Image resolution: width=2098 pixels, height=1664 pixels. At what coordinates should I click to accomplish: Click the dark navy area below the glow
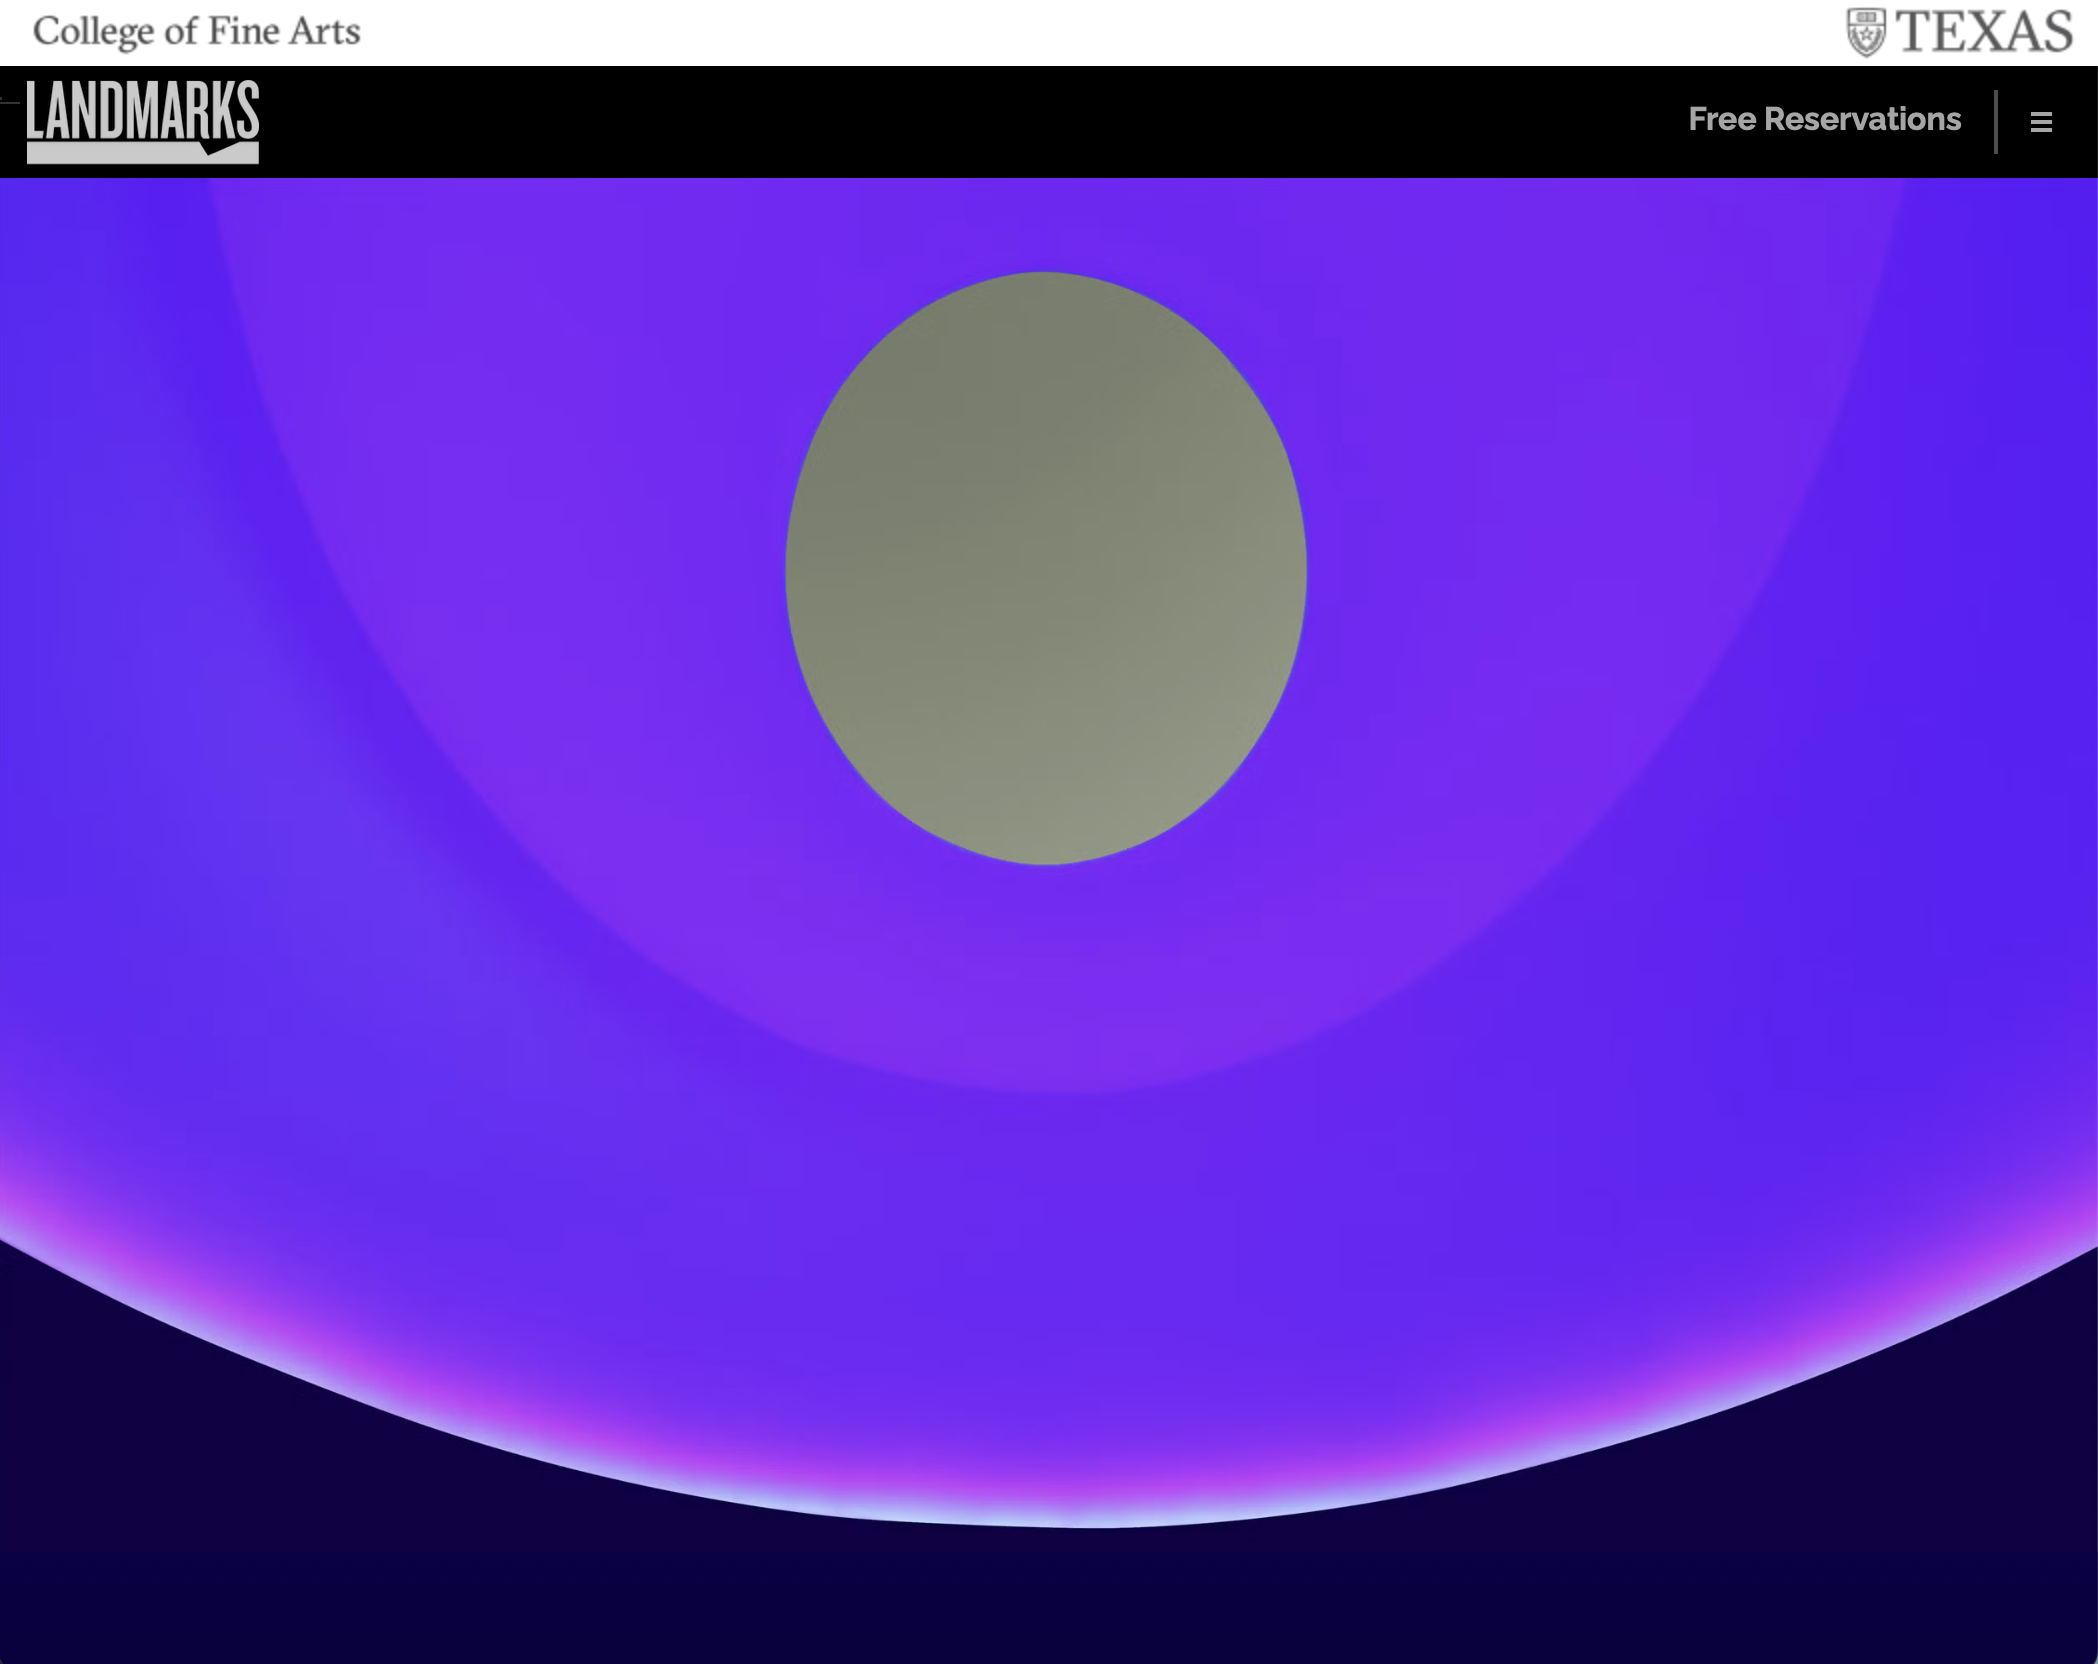tap(1050, 1600)
